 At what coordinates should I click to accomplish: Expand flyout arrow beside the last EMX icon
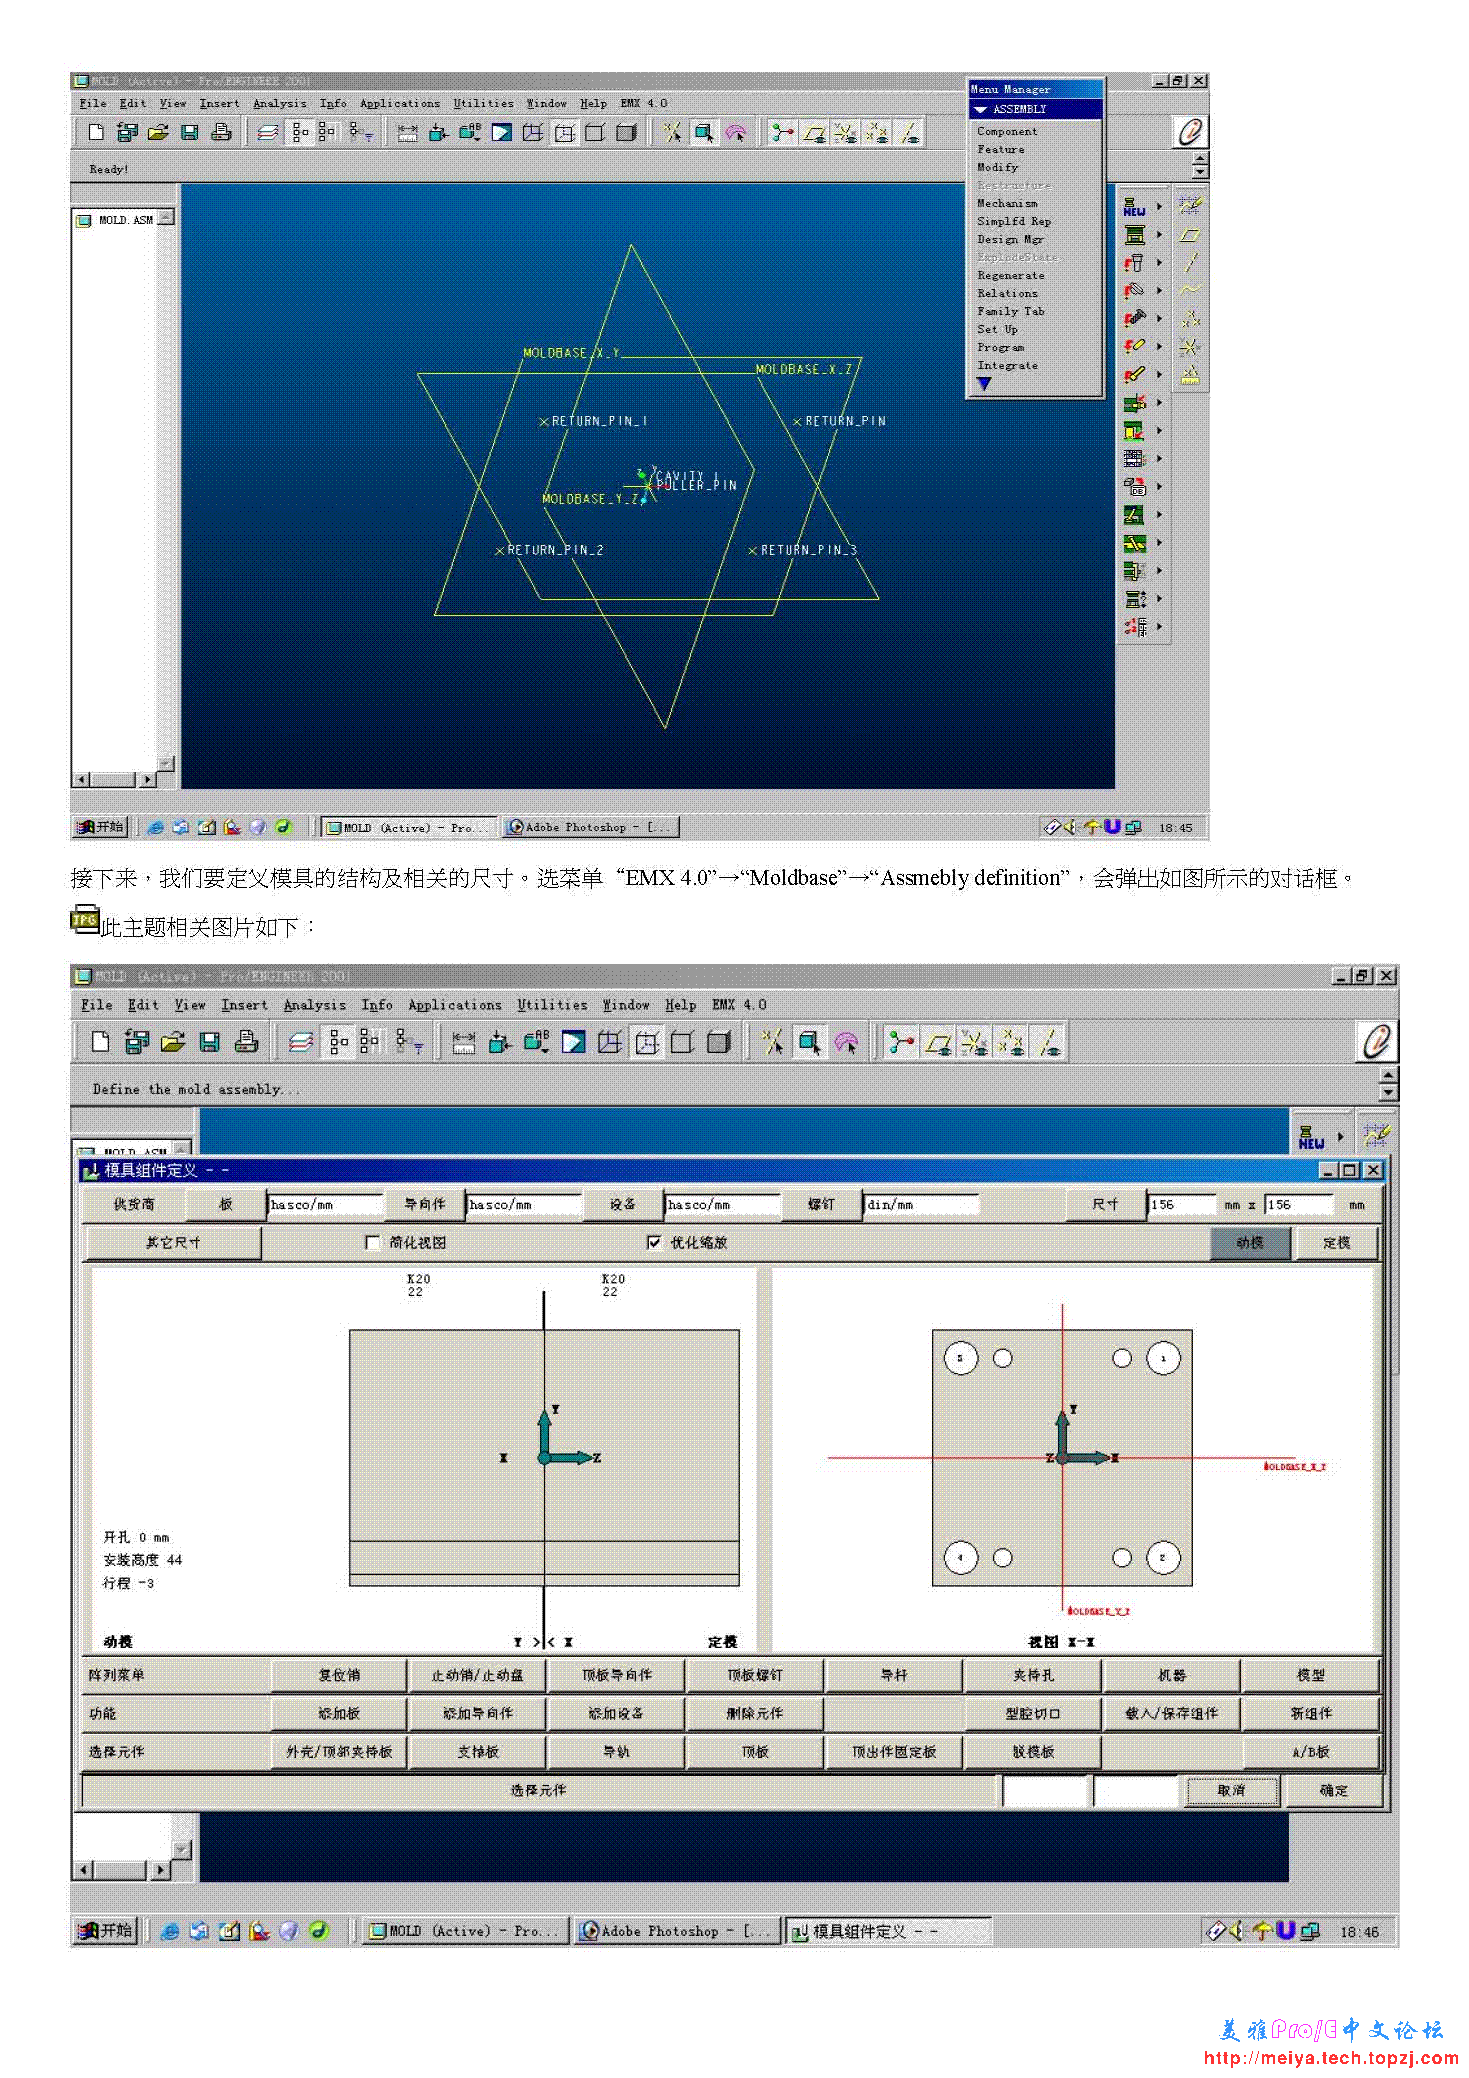click(1159, 627)
